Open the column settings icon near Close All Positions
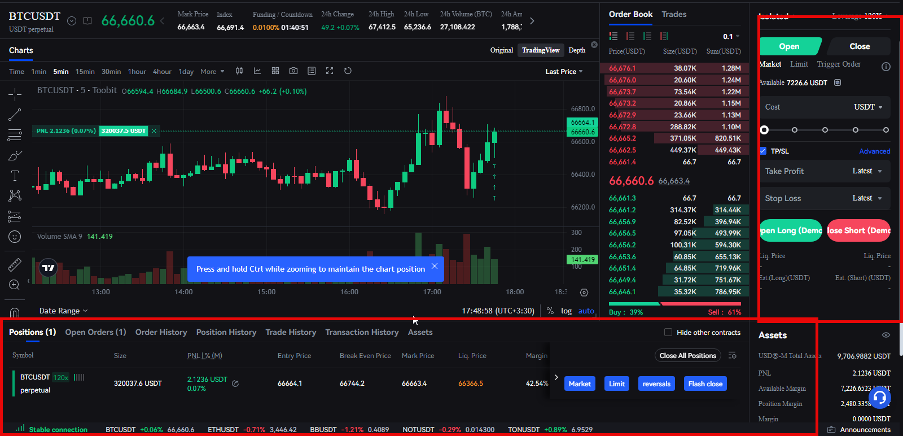 point(733,356)
